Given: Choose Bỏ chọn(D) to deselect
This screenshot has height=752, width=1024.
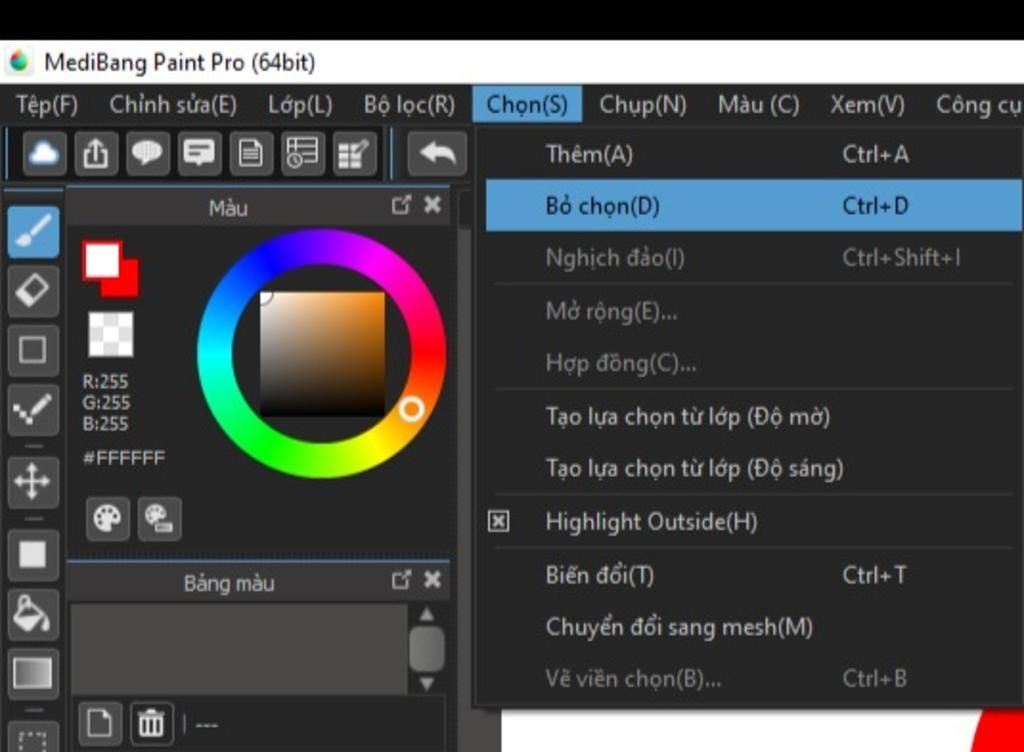Looking at the screenshot, I should pos(754,206).
